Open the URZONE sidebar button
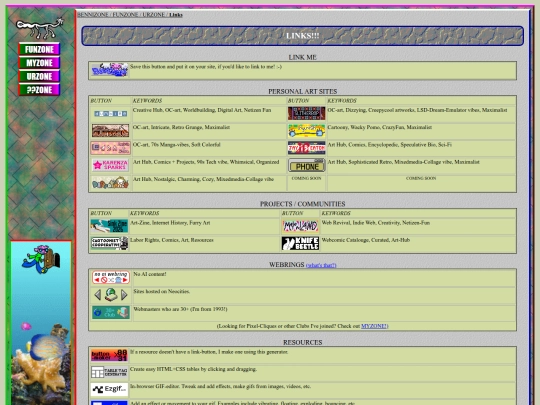This screenshot has width=540, height=405. [x=39, y=76]
